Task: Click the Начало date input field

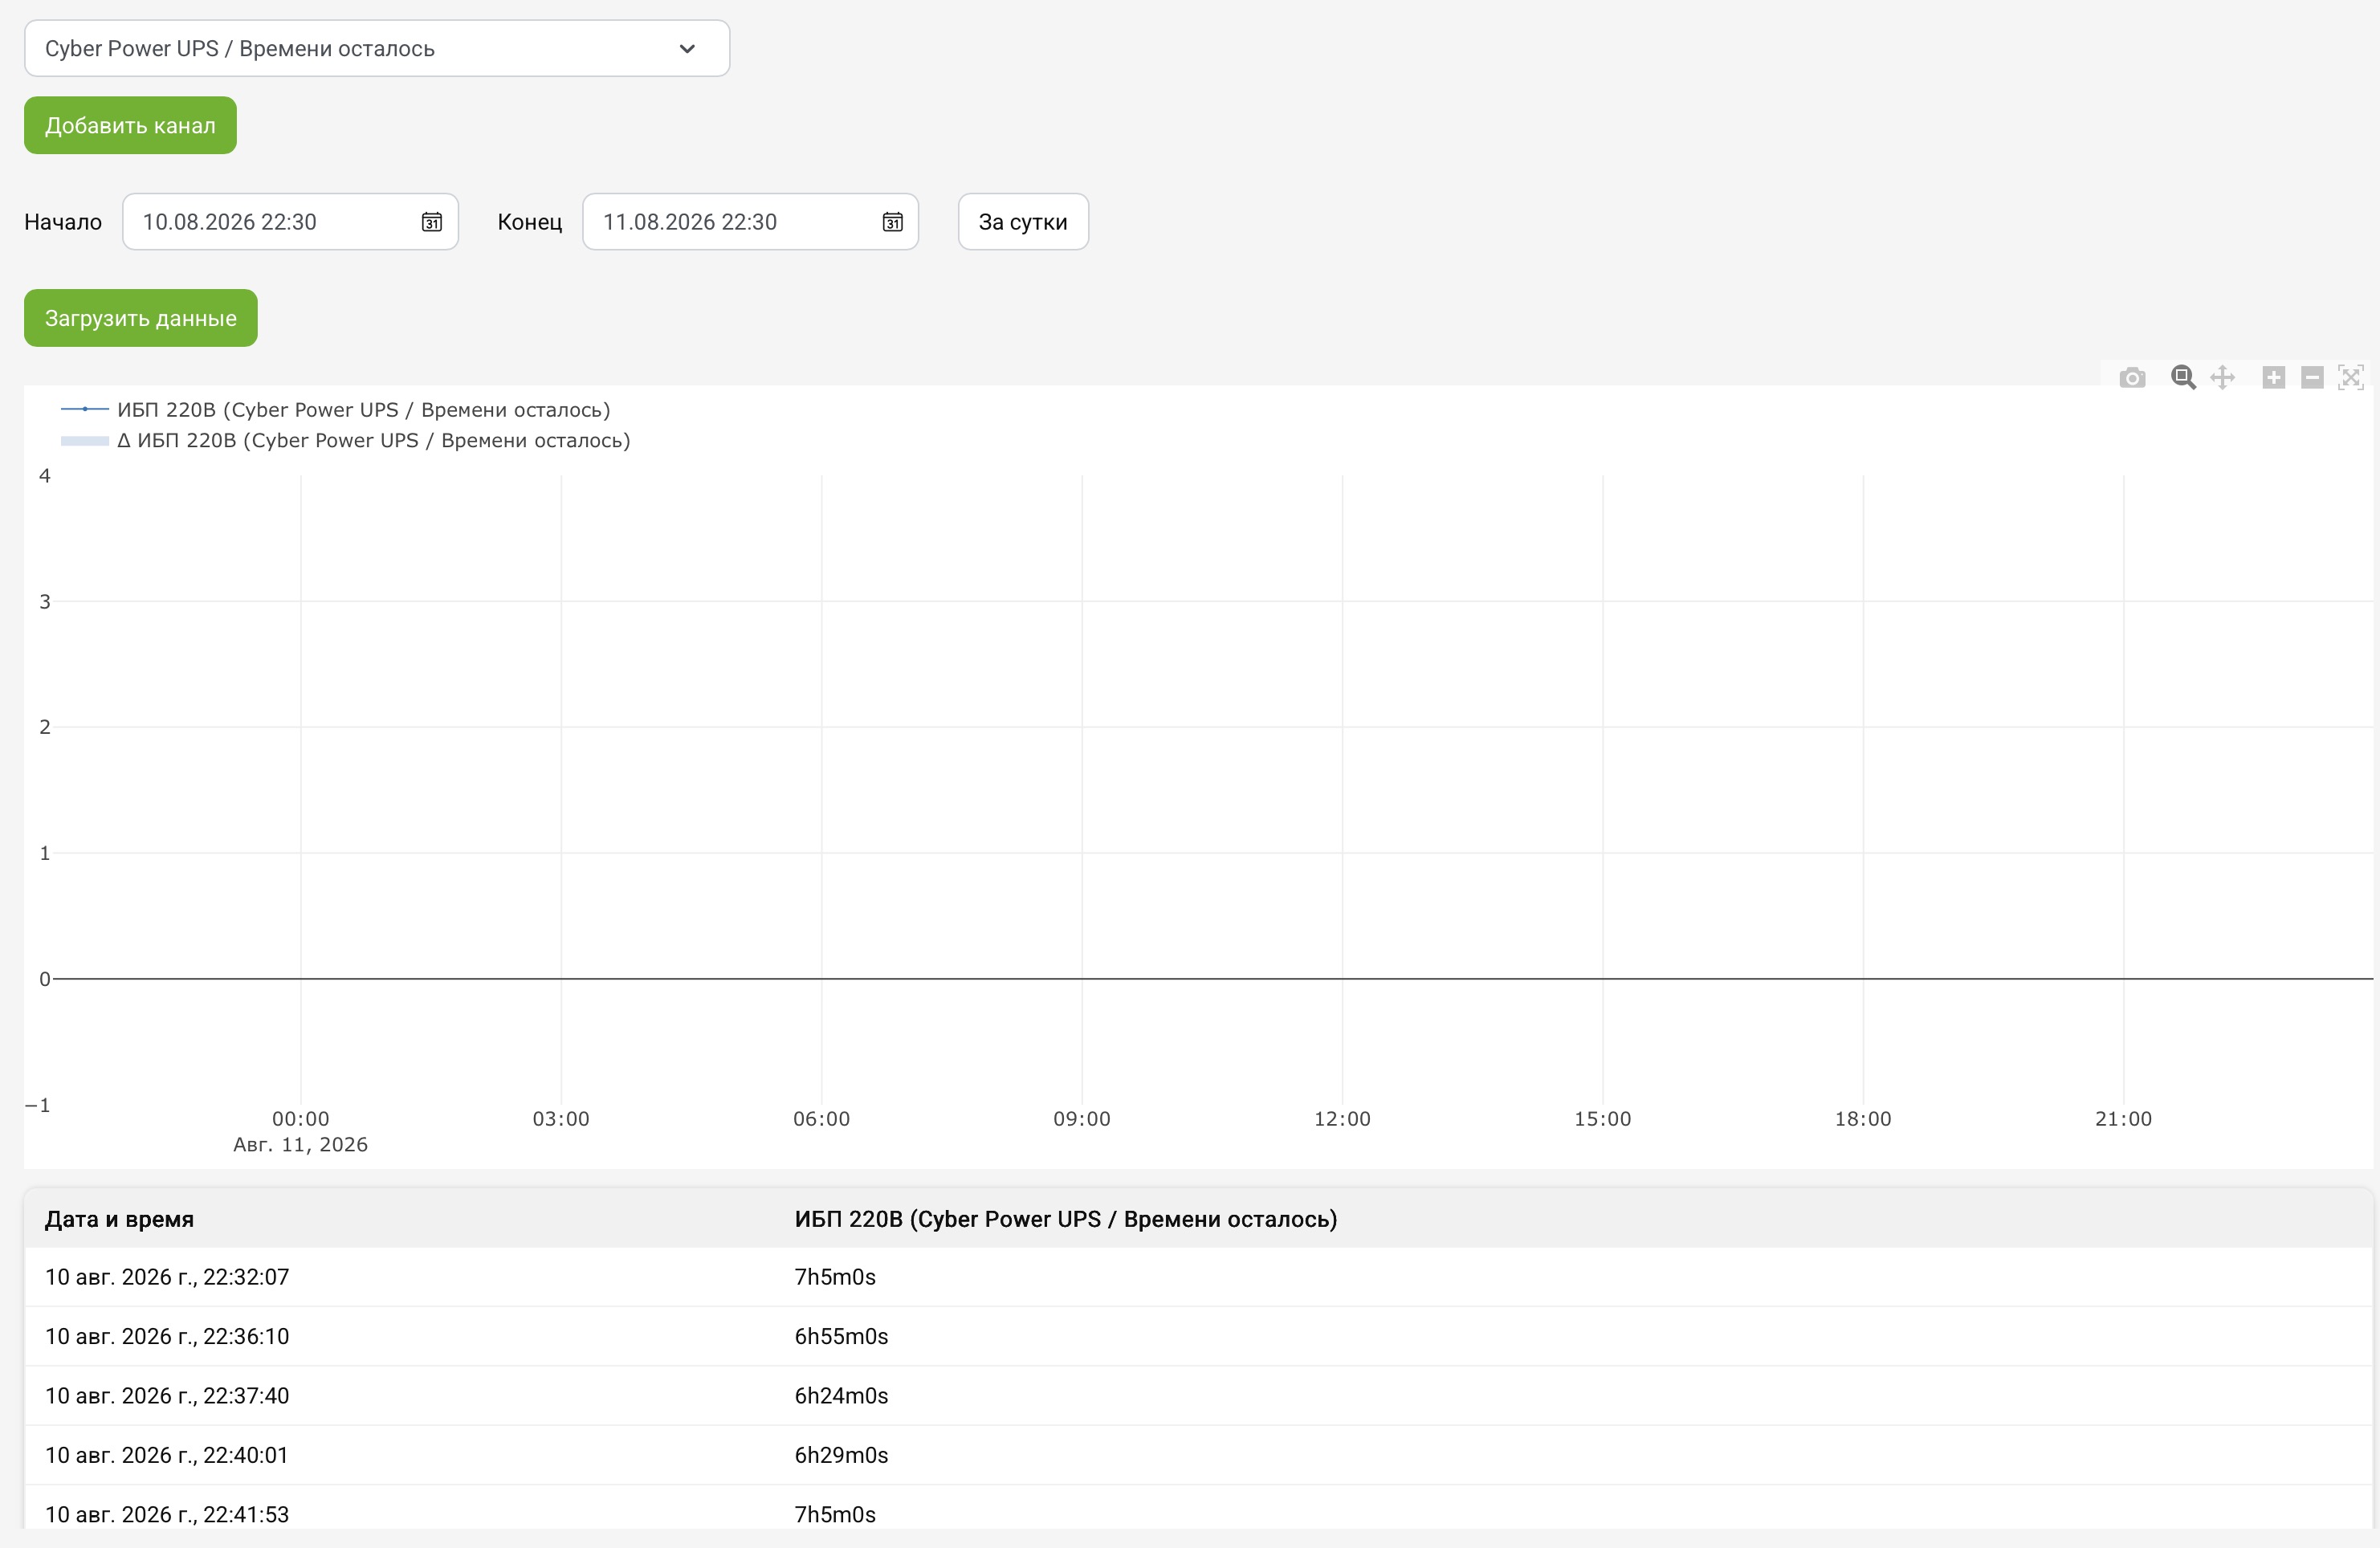Action: 290,222
